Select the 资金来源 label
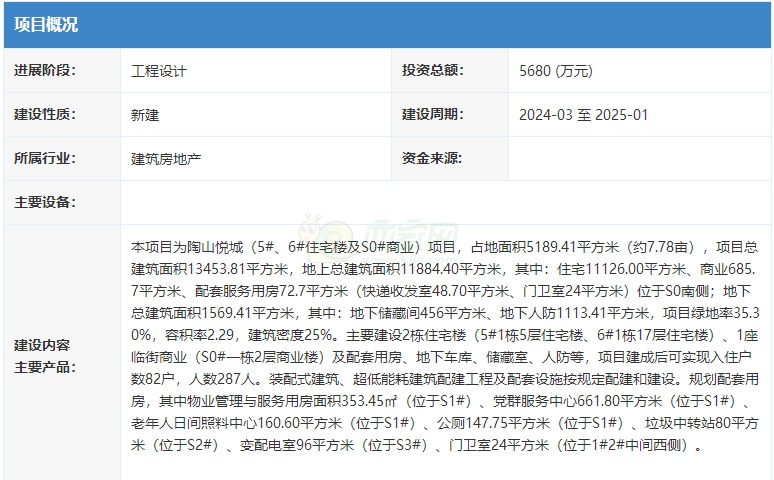Viewport: 774px width, 480px height. point(432,159)
